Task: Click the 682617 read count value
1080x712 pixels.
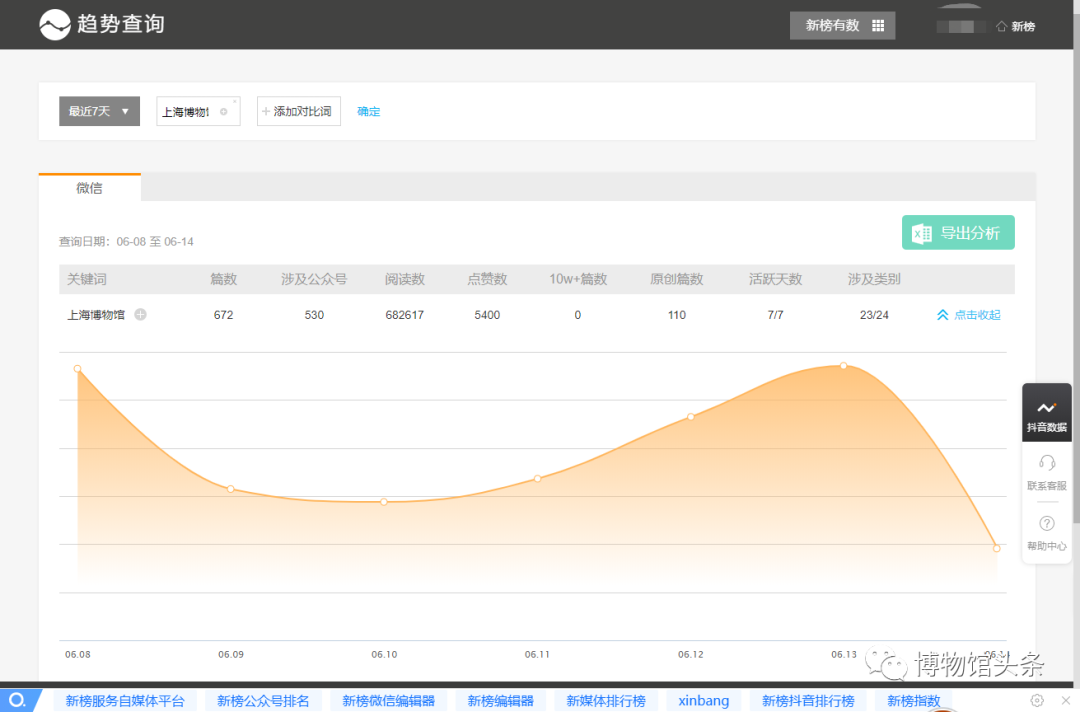Action: pos(405,315)
